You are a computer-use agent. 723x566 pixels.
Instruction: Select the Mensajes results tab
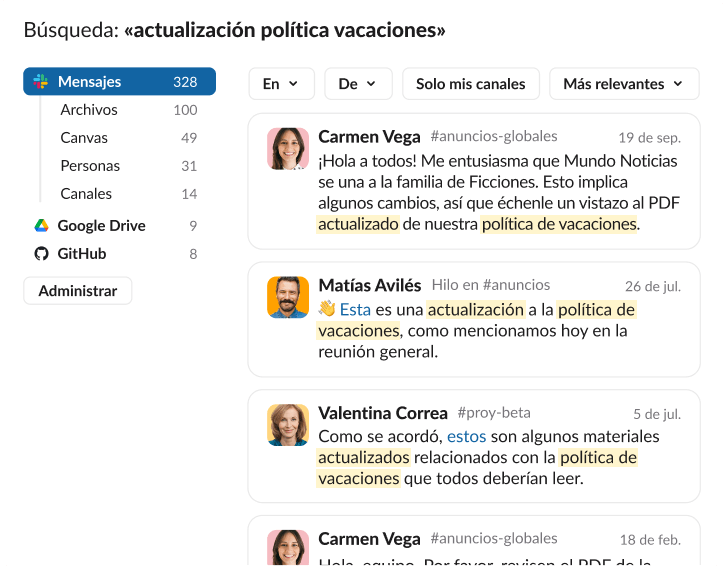tap(119, 82)
